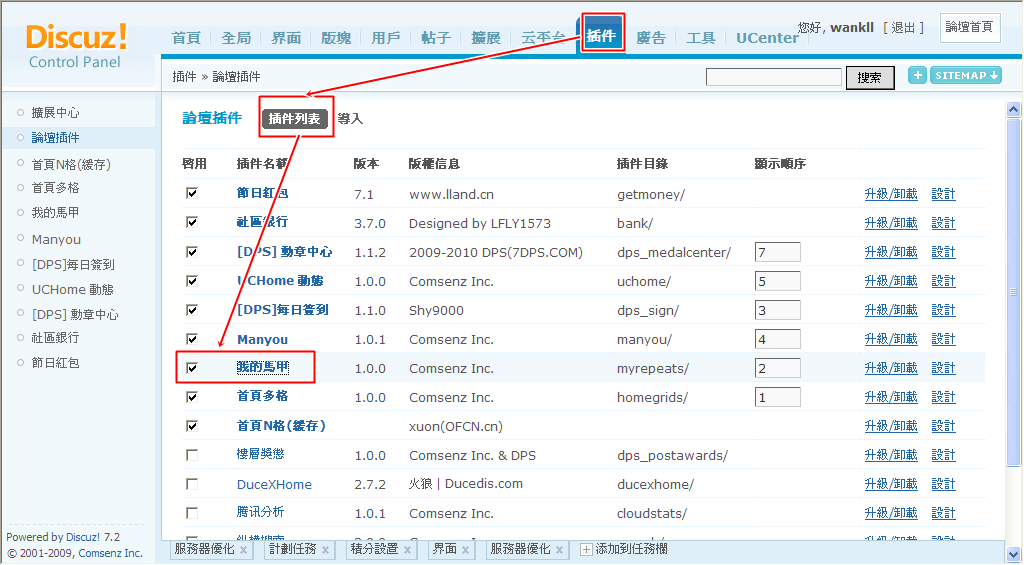Open the 帖子 top menu
The image size is (1024, 565).
click(x=436, y=38)
